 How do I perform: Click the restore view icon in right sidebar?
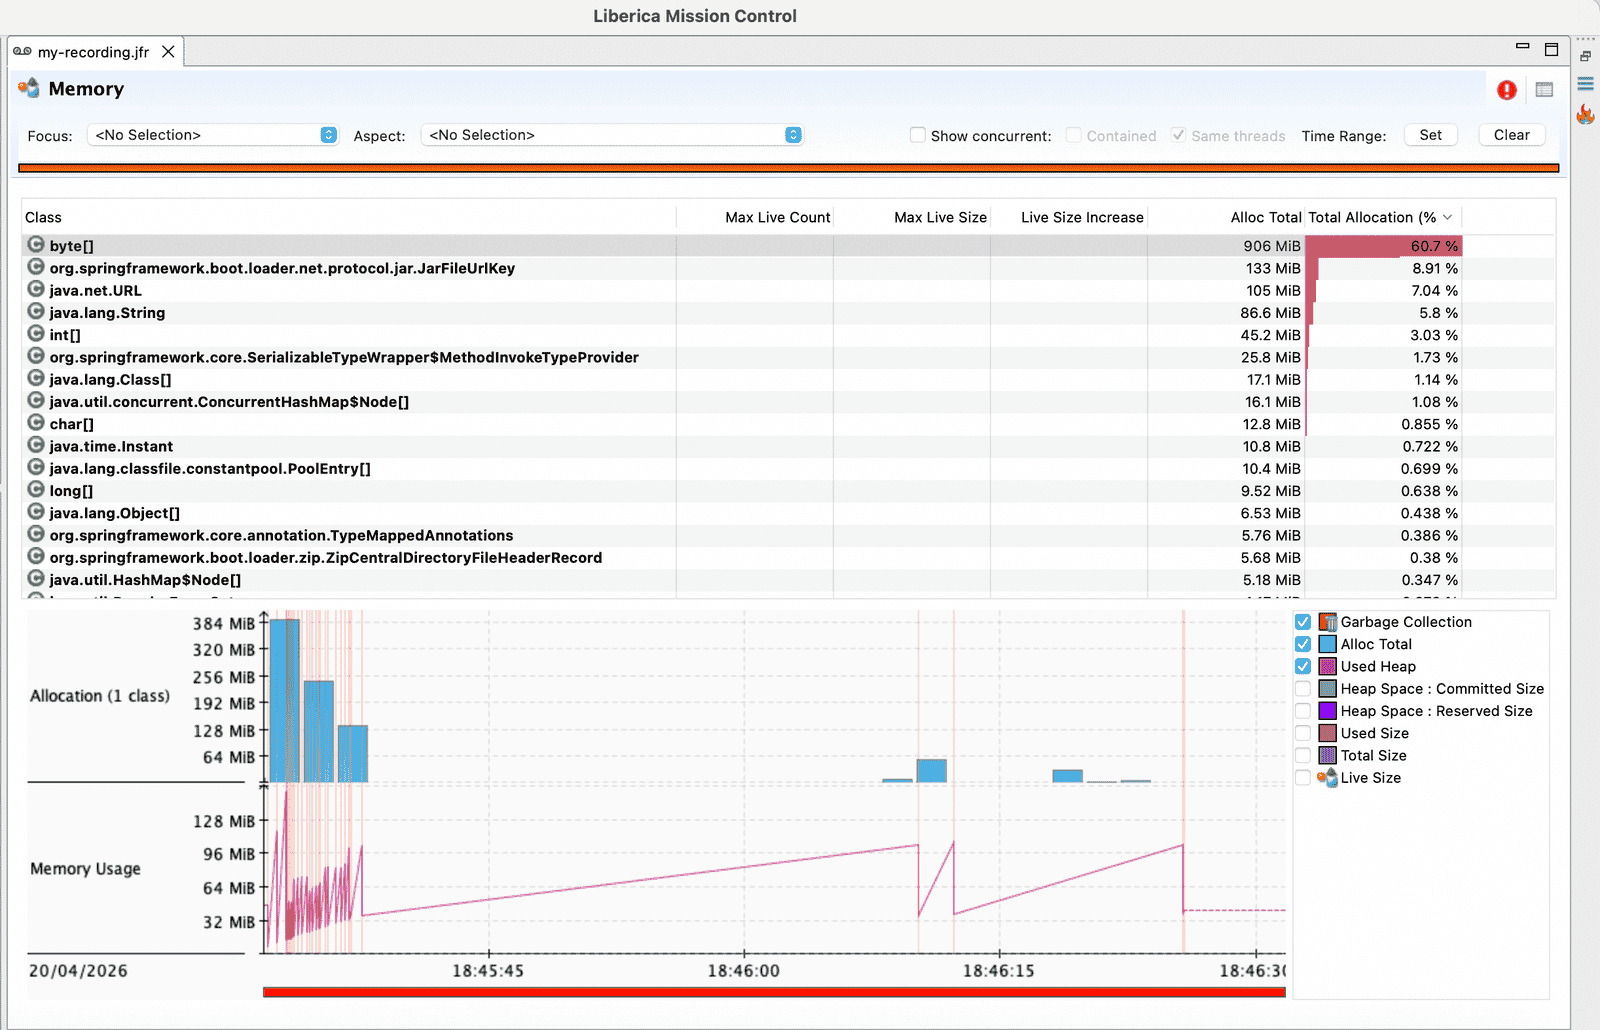click(1586, 56)
